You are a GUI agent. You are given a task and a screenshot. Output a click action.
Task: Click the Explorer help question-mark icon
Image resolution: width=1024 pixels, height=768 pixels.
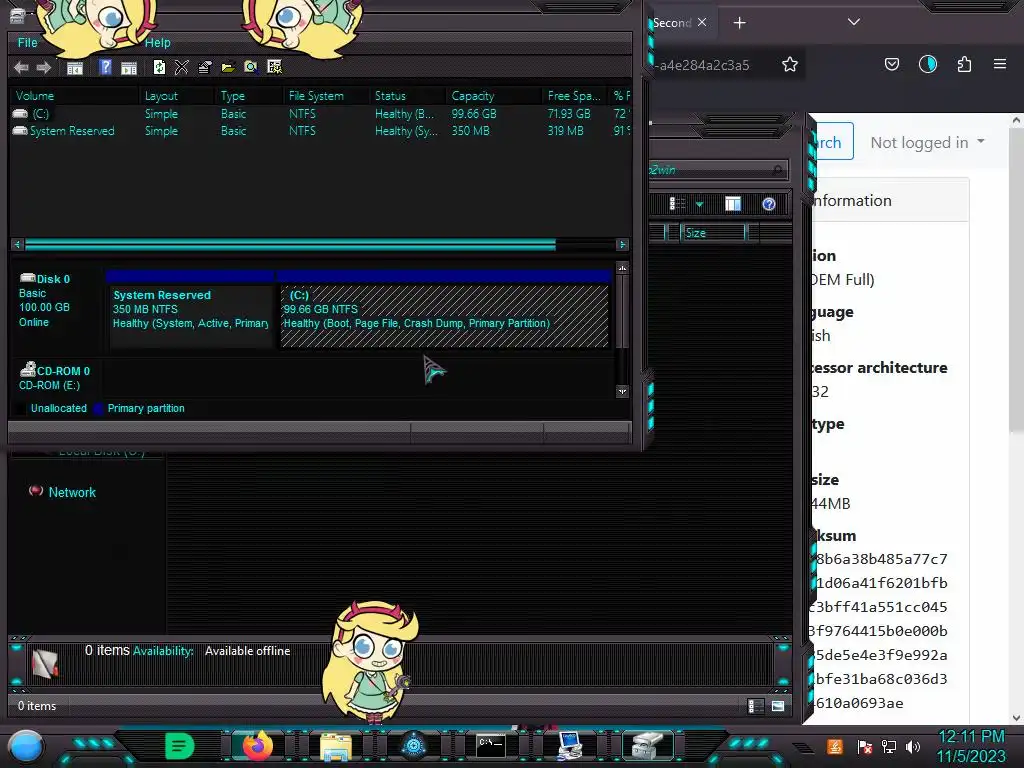(769, 204)
